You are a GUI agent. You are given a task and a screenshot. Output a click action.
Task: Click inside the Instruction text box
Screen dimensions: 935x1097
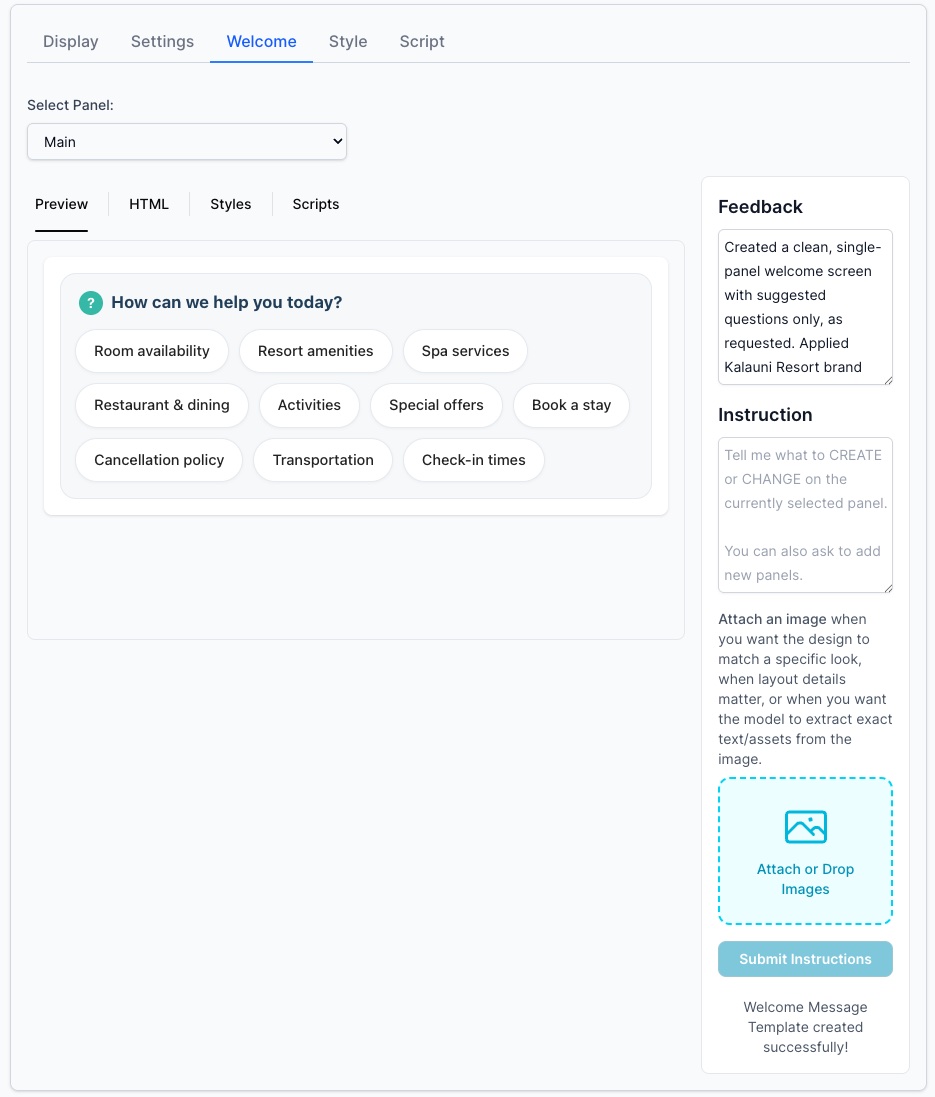click(x=805, y=515)
